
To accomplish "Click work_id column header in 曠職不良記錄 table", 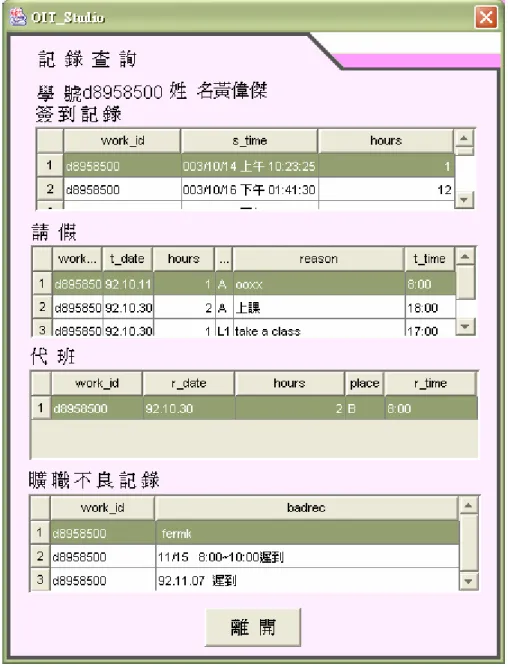I will pos(102,507).
